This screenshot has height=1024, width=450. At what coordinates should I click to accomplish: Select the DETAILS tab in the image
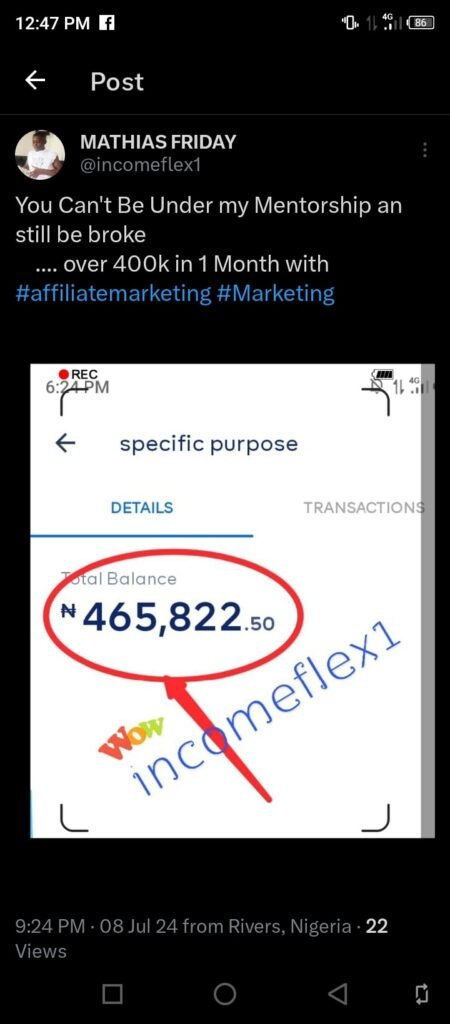142,507
